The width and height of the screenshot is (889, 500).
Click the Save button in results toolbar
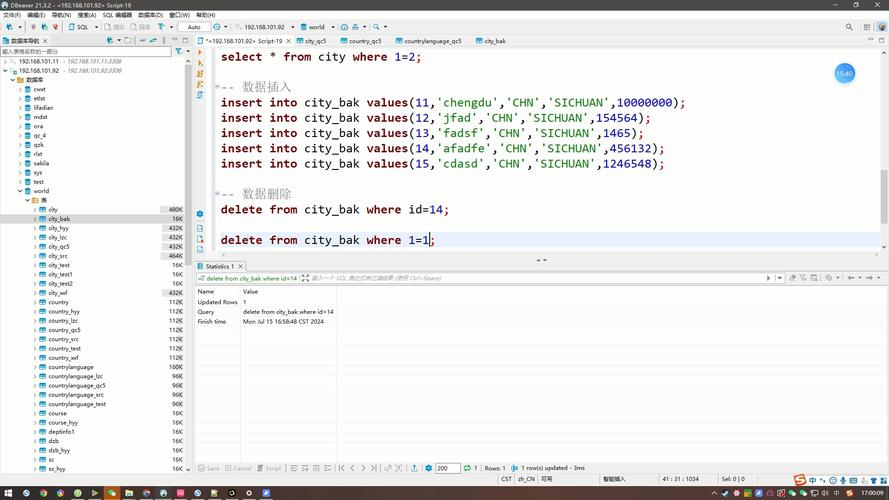209,468
